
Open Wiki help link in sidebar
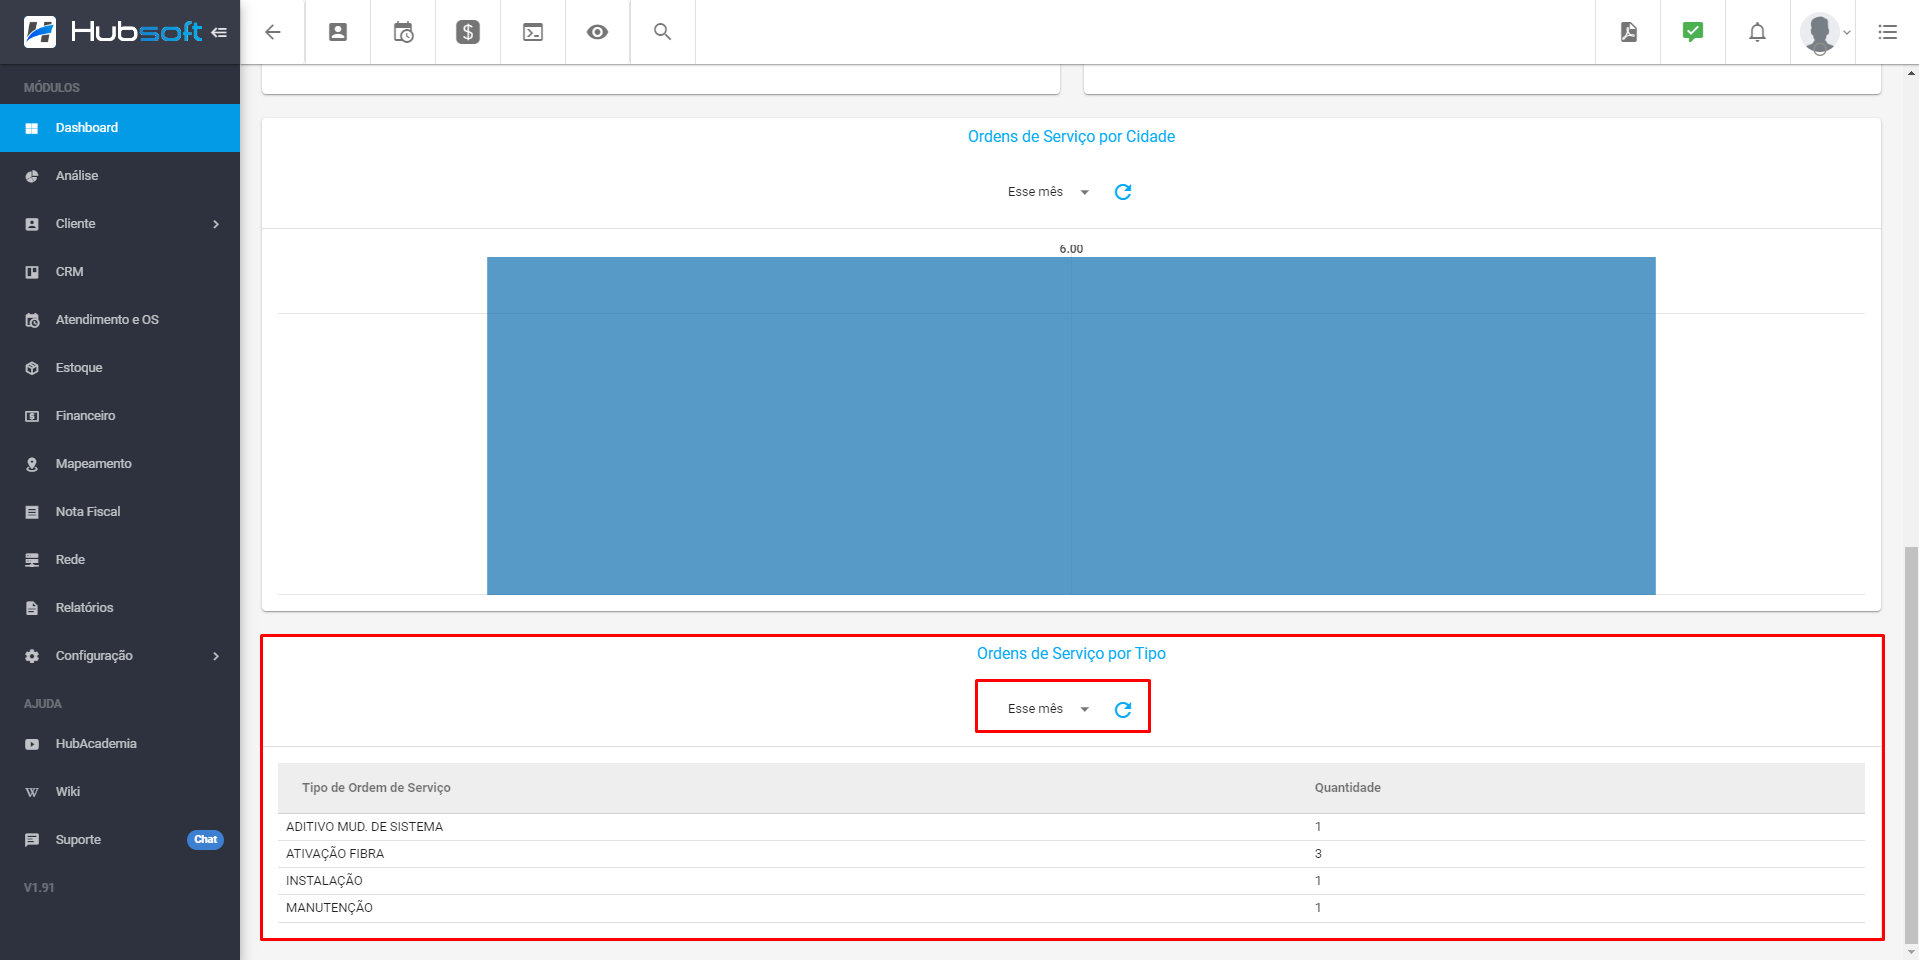(120, 792)
